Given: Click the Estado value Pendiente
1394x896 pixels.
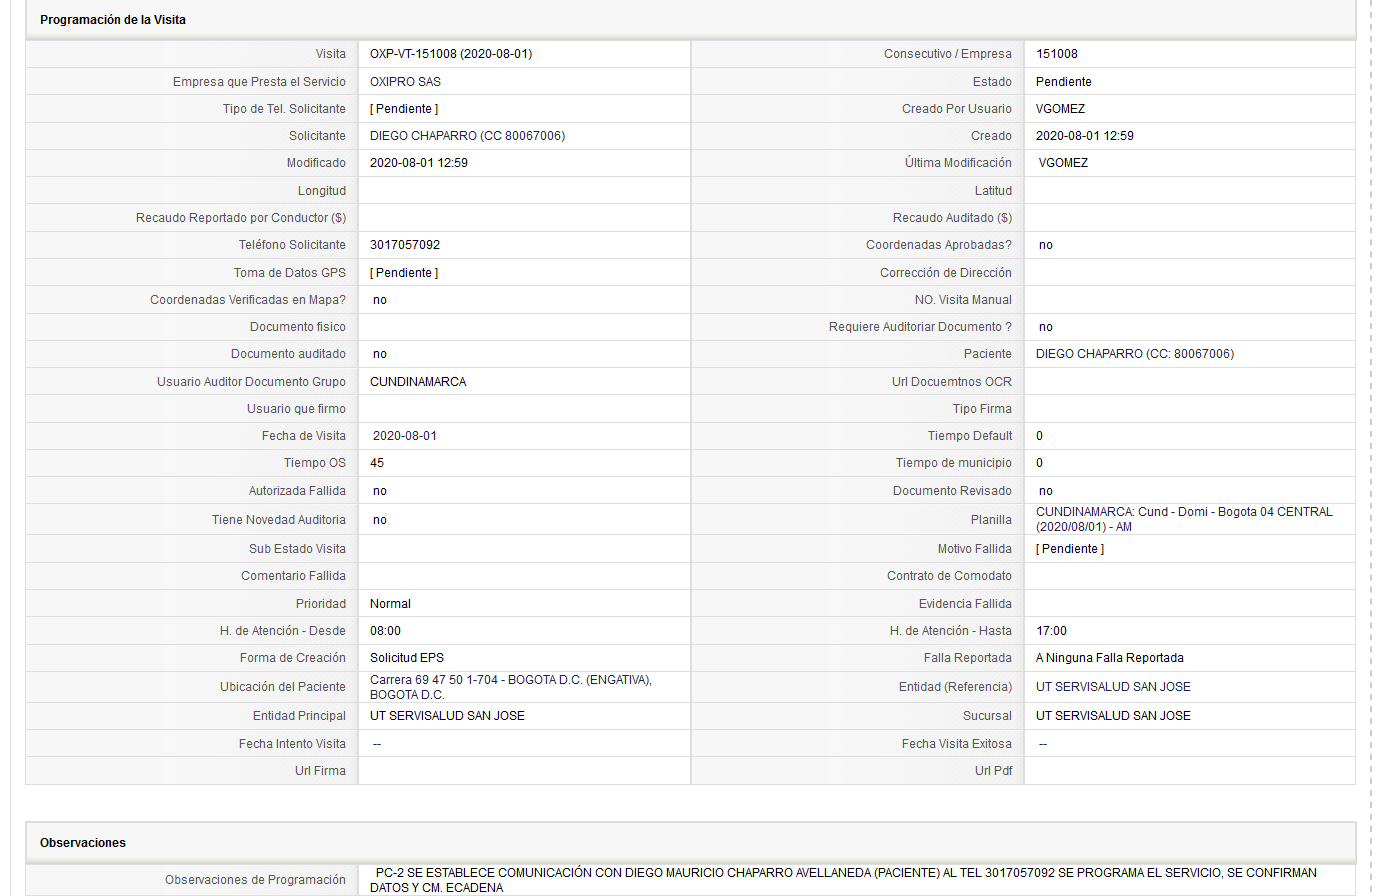Looking at the screenshot, I should (x=1064, y=82).
